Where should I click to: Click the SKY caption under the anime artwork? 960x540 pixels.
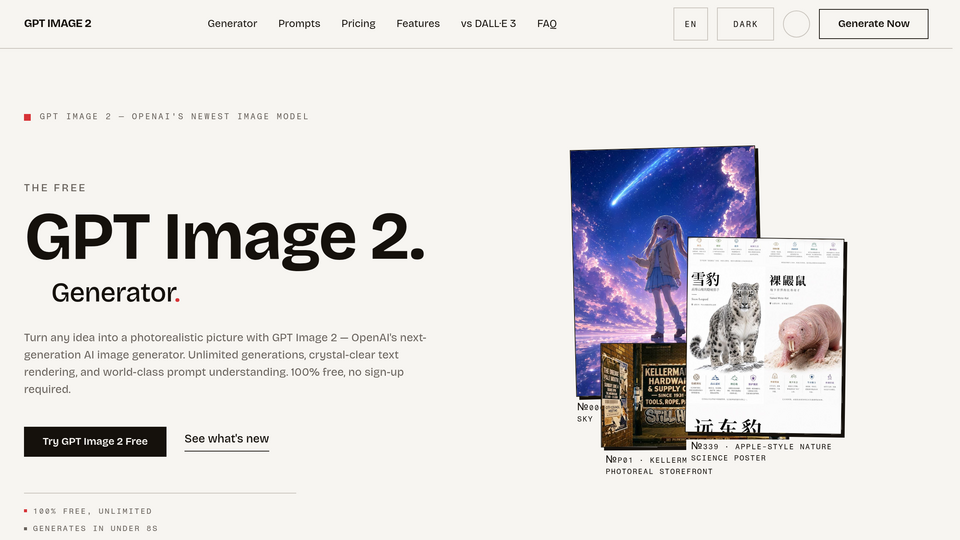(585, 419)
